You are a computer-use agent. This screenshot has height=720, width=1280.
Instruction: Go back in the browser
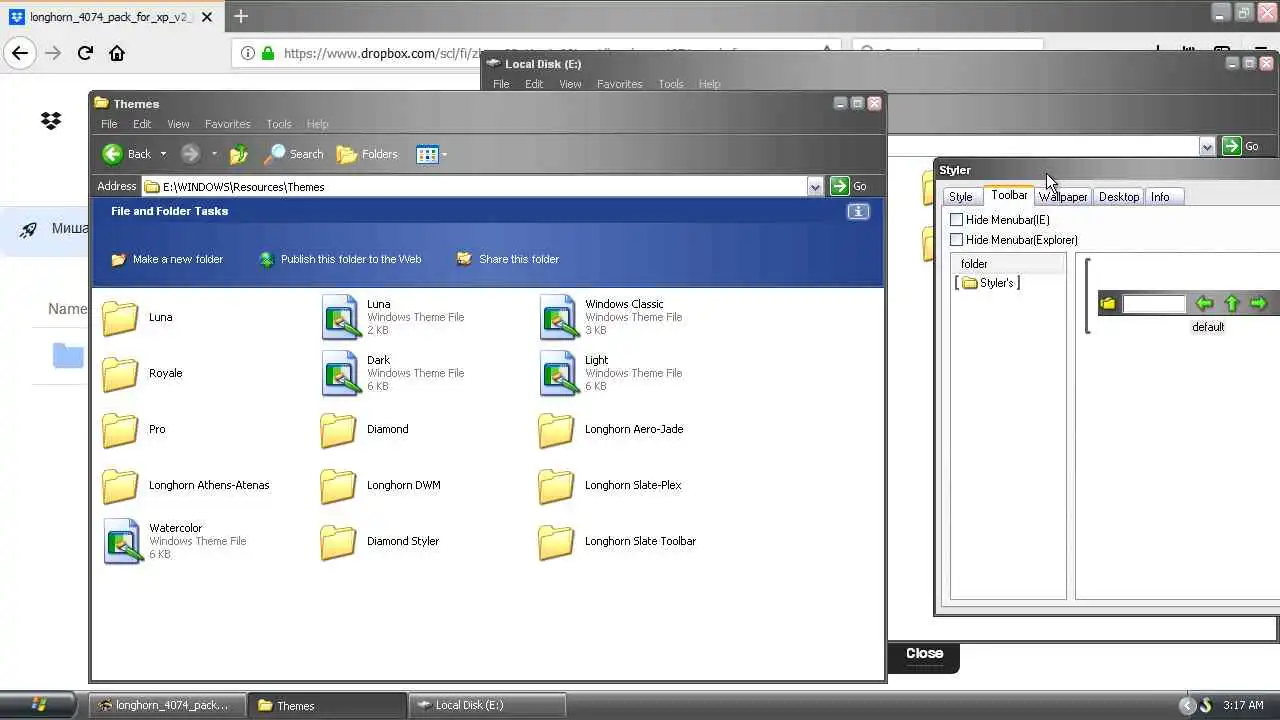click(21, 53)
